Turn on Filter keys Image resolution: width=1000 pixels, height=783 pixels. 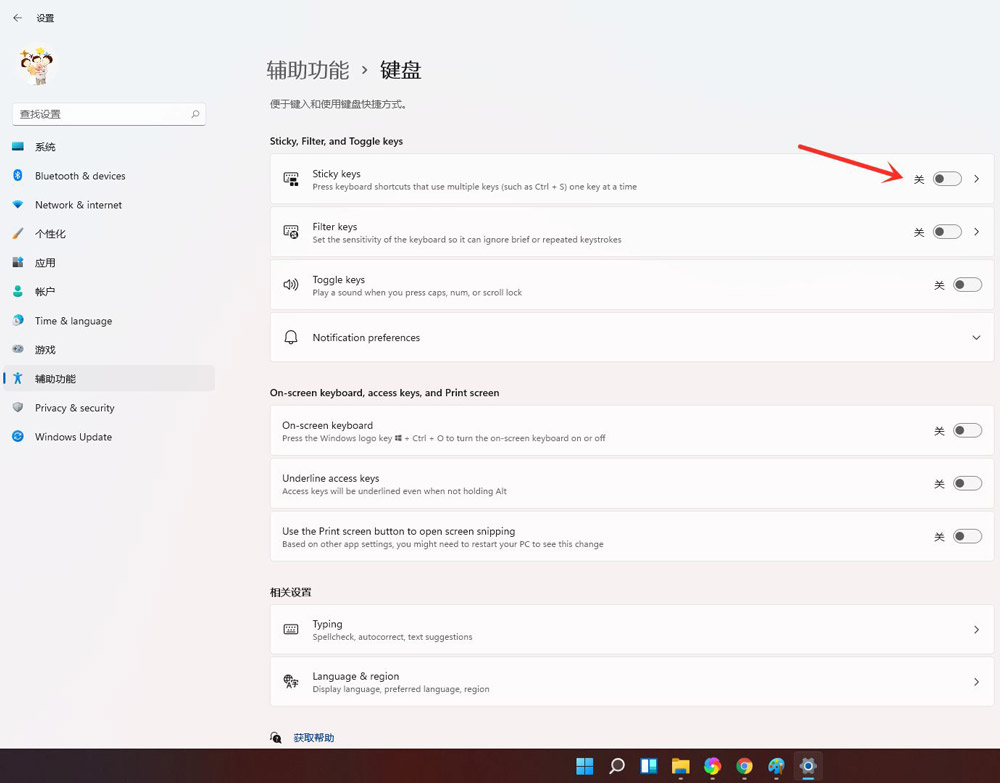tap(946, 231)
